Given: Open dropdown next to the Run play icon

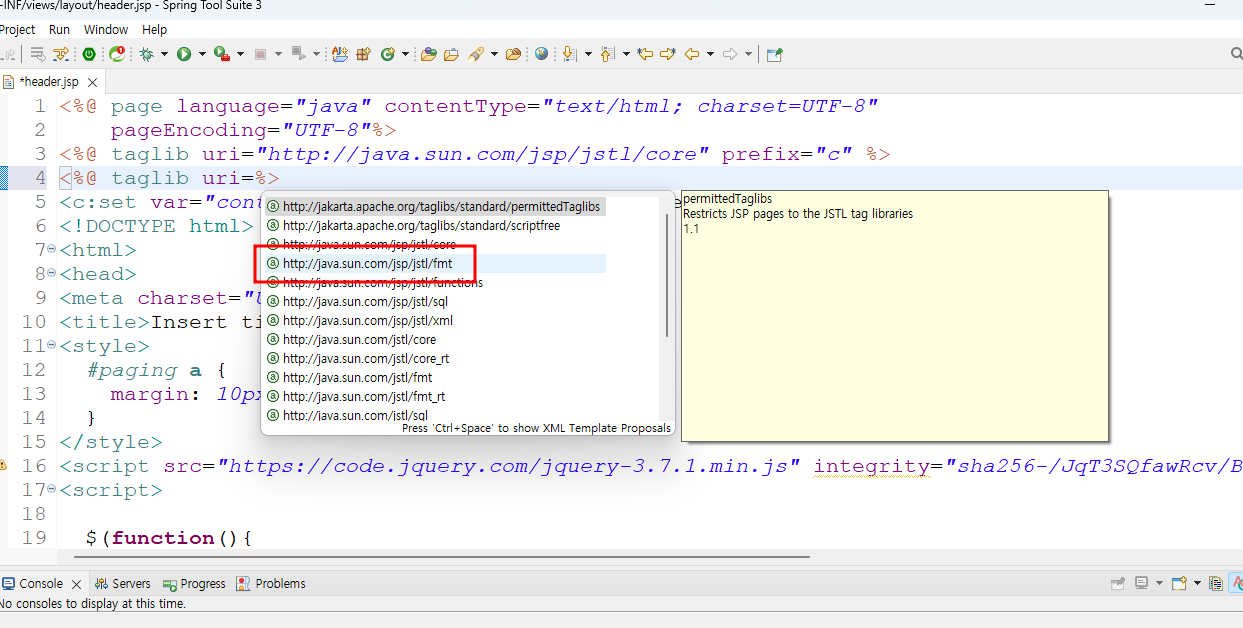Looking at the screenshot, I should 202,54.
